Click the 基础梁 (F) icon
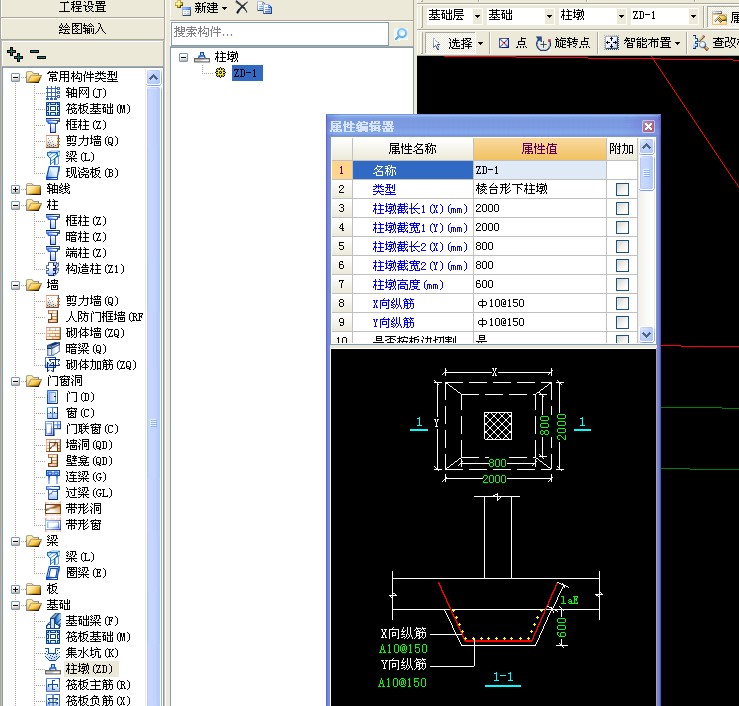Viewport: 739px width, 706px height. (53, 621)
